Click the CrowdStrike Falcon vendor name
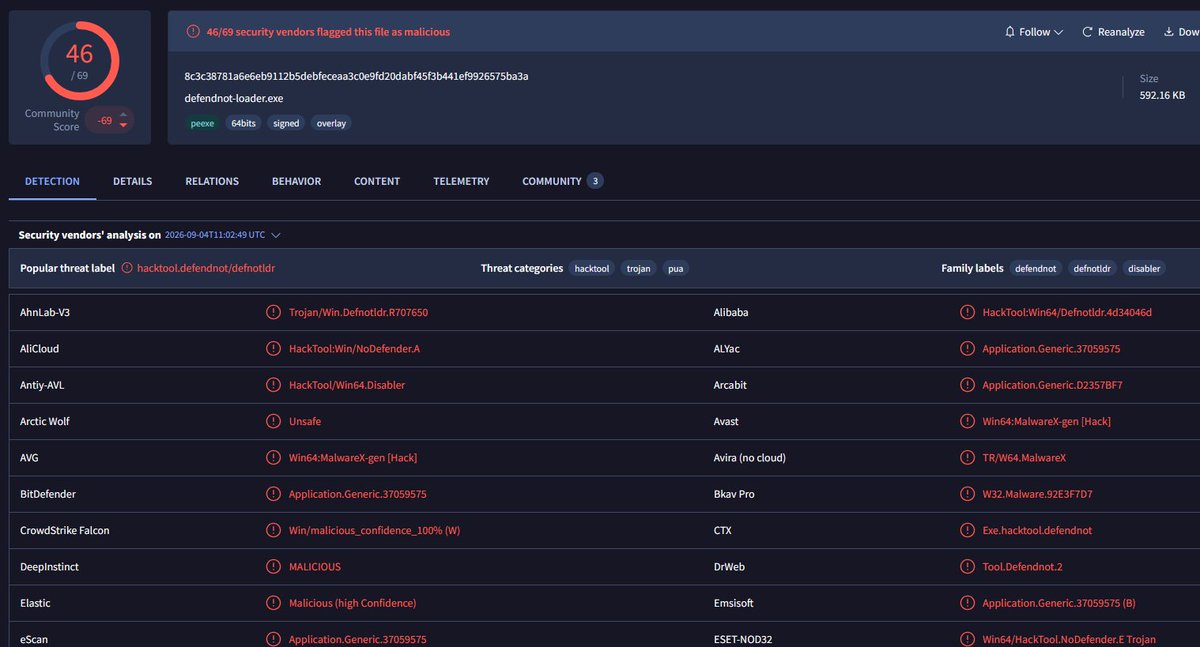Screen dimensions: 1200x647 65,530
